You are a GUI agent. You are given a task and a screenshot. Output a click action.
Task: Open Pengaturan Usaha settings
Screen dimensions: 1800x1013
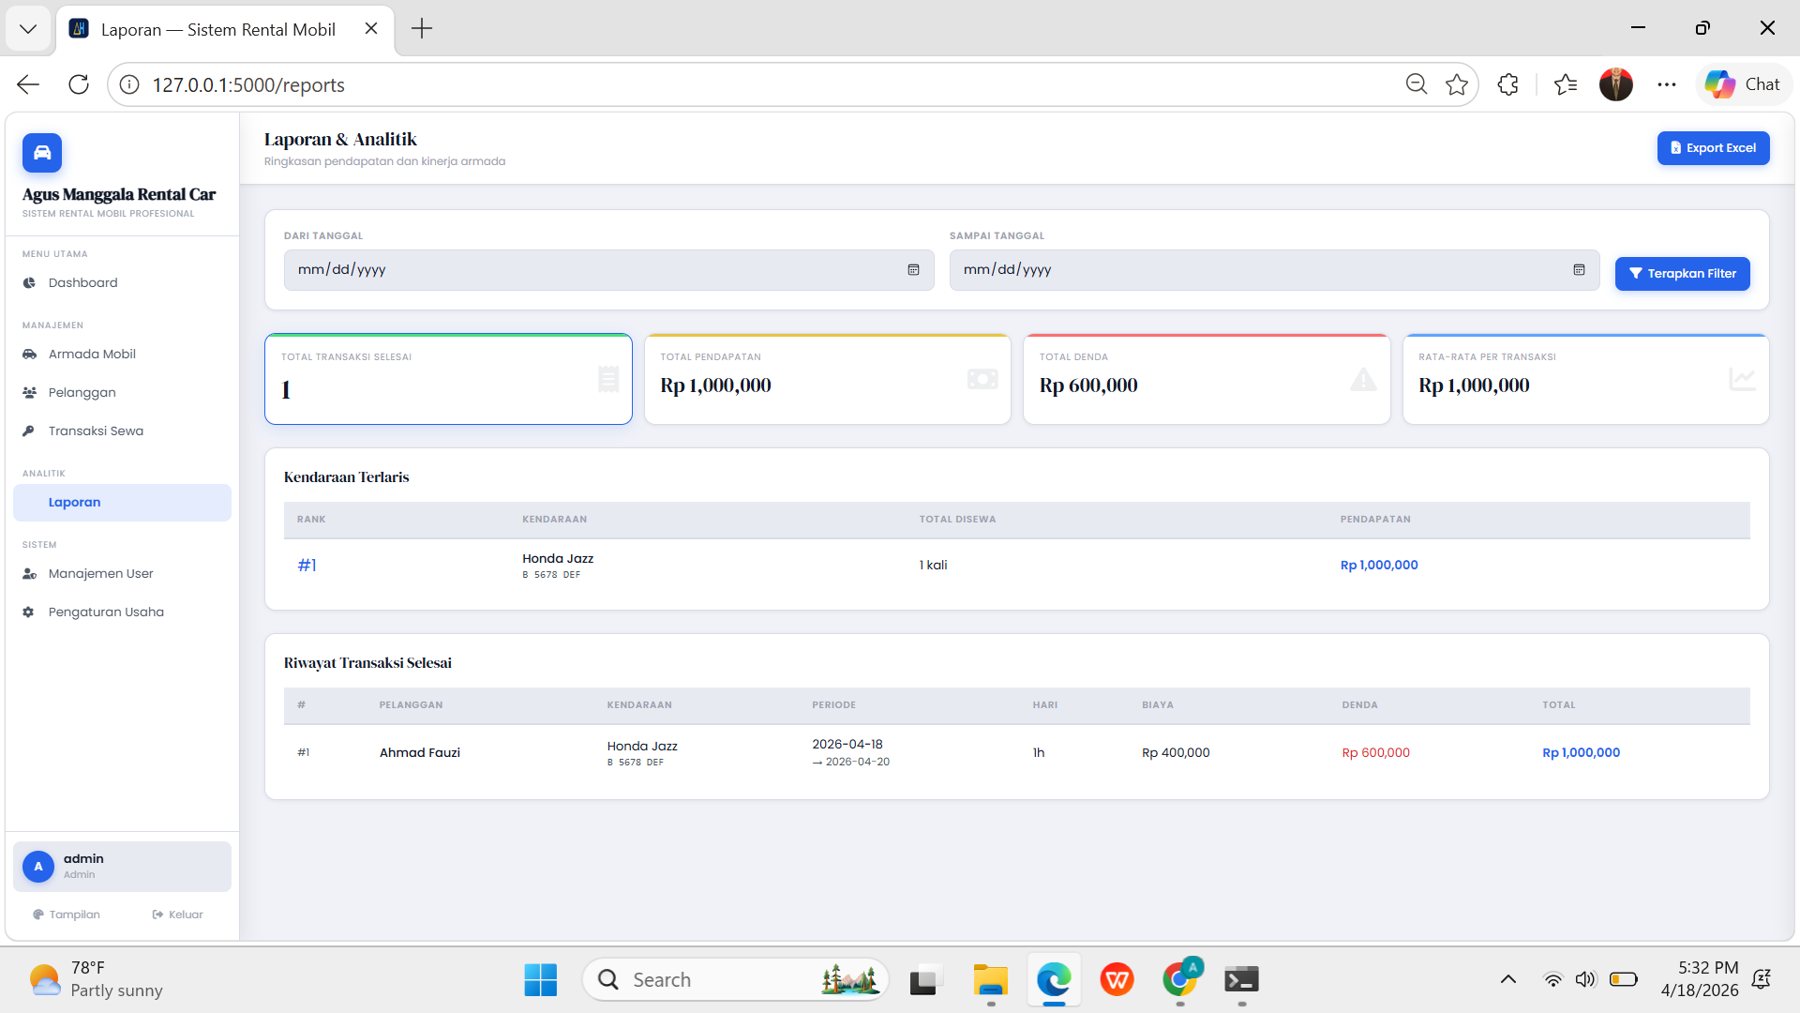point(105,612)
